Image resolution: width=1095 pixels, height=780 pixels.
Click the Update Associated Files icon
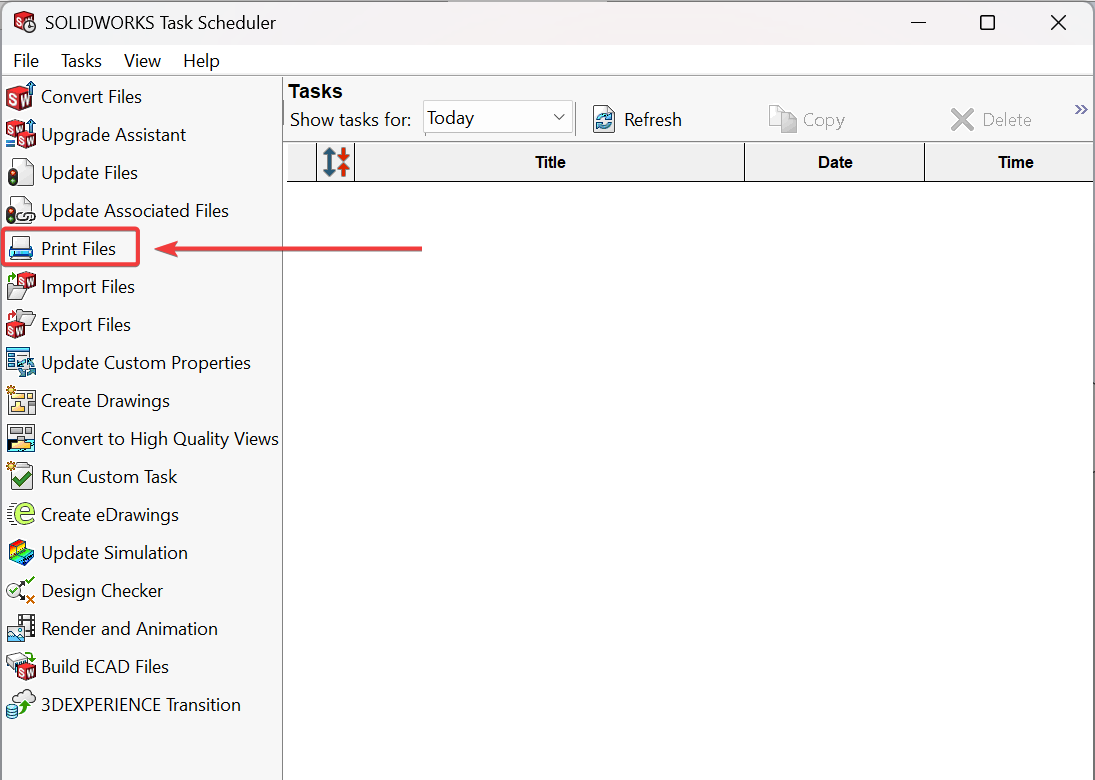(20, 210)
